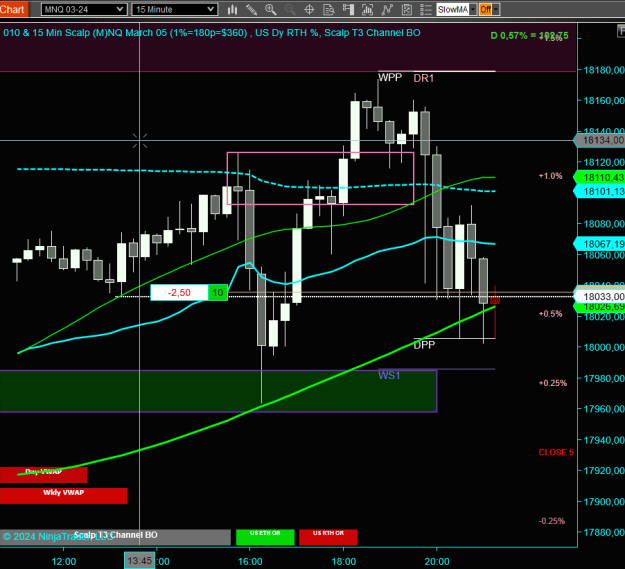Screen dimensions: 625x569
Task: Open the 15 Minute interval dropdown
Action: (175, 10)
